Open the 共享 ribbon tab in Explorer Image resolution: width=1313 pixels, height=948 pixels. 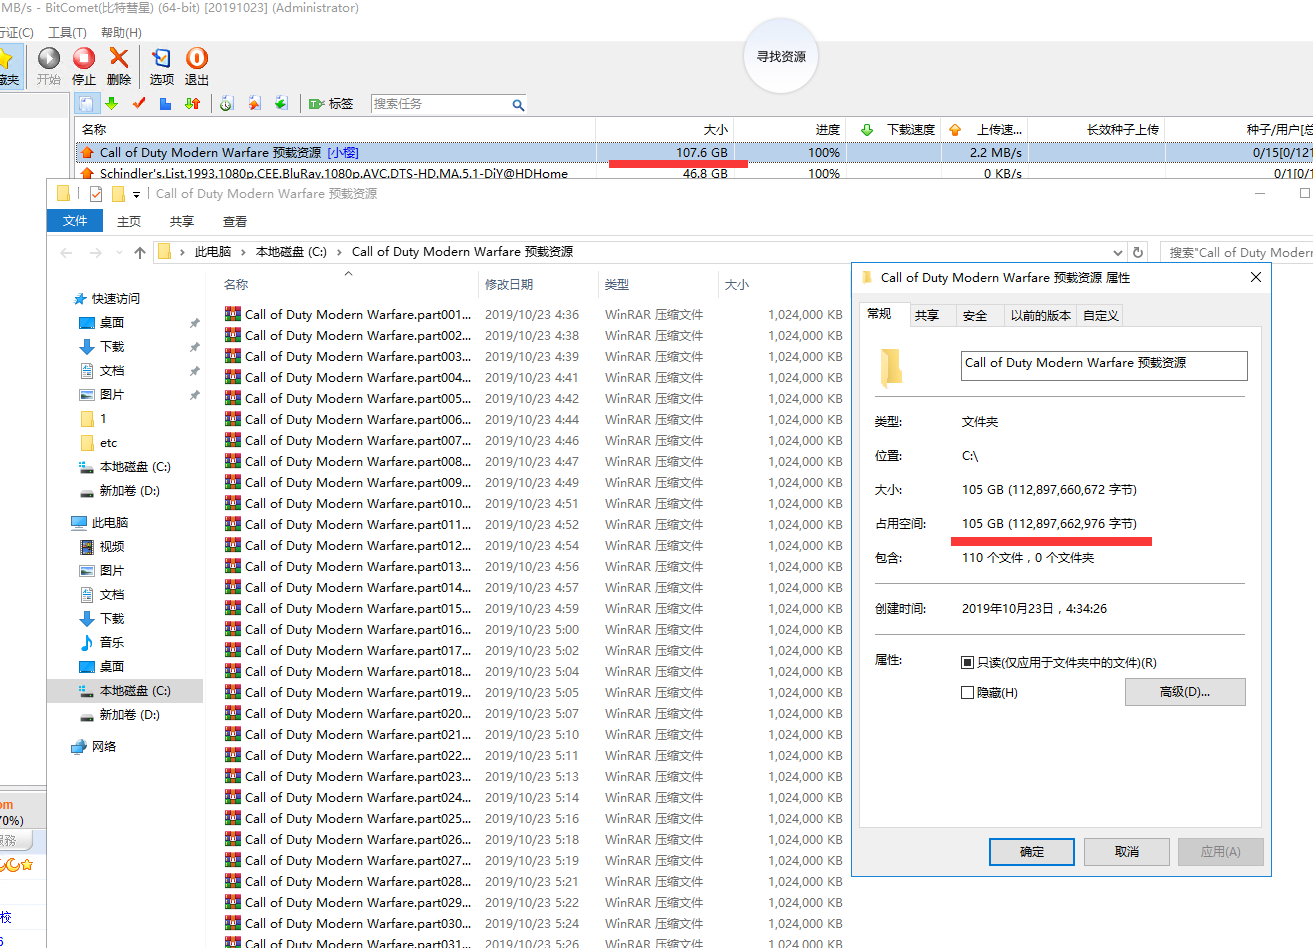click(182, 221)
